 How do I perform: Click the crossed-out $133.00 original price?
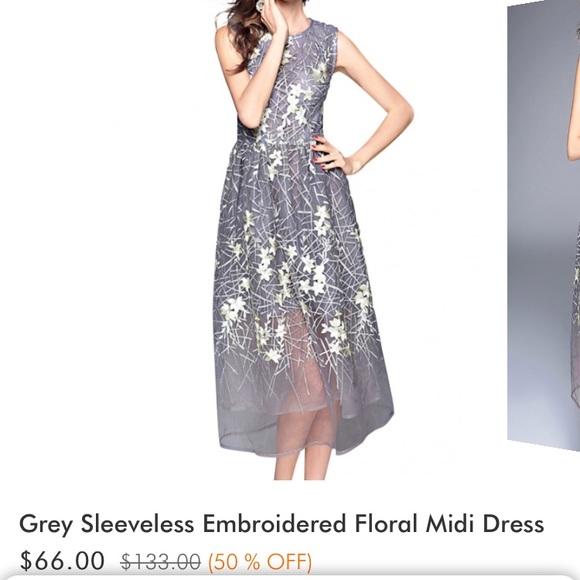pyautogui.click(x=161, y=562)
